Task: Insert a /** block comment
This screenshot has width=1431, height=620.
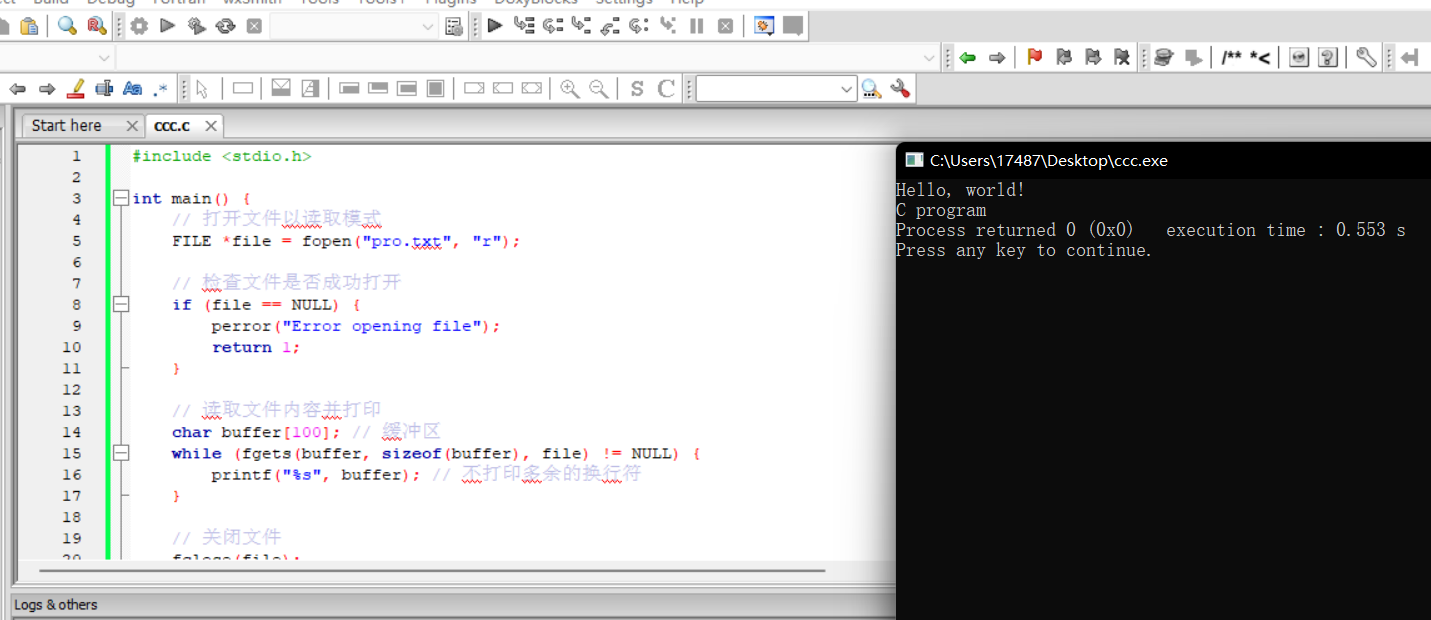Action: click(x=1231, y=58)
